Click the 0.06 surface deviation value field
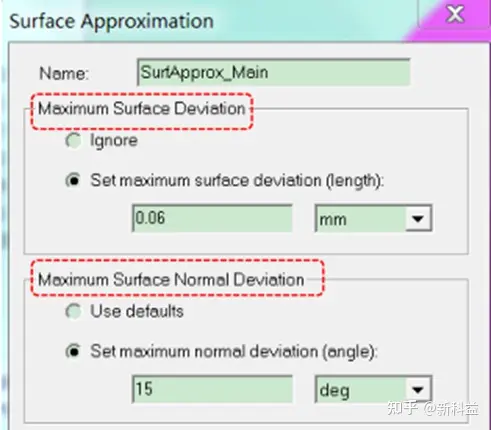 (x=212, y=218)
